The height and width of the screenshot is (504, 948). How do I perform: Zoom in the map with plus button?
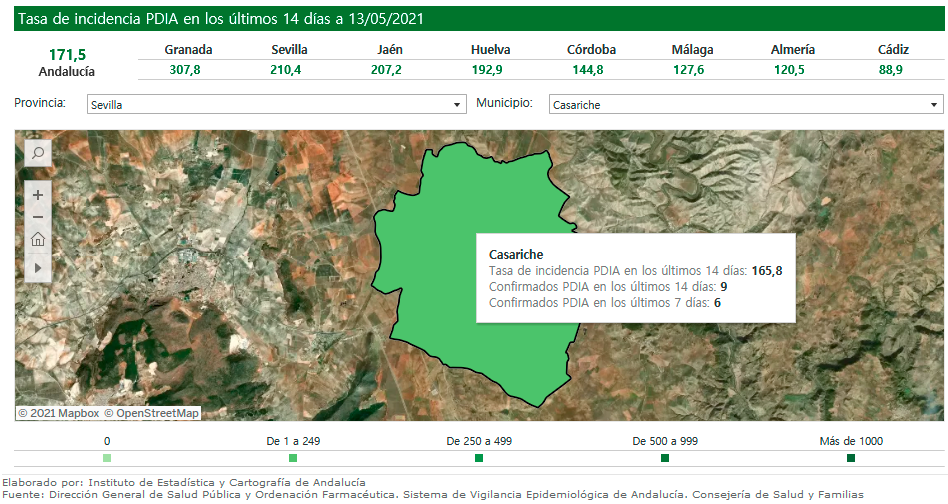coord(38,195)
